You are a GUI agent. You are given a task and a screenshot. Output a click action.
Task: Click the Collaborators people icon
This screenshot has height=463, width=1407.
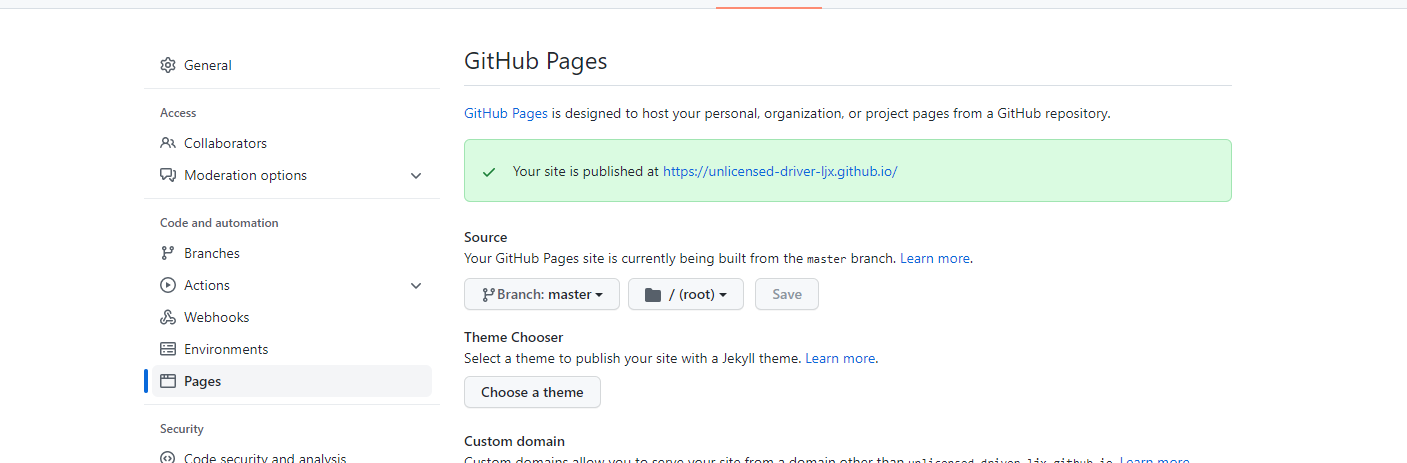pyautogui.click(x=168, y=143)
